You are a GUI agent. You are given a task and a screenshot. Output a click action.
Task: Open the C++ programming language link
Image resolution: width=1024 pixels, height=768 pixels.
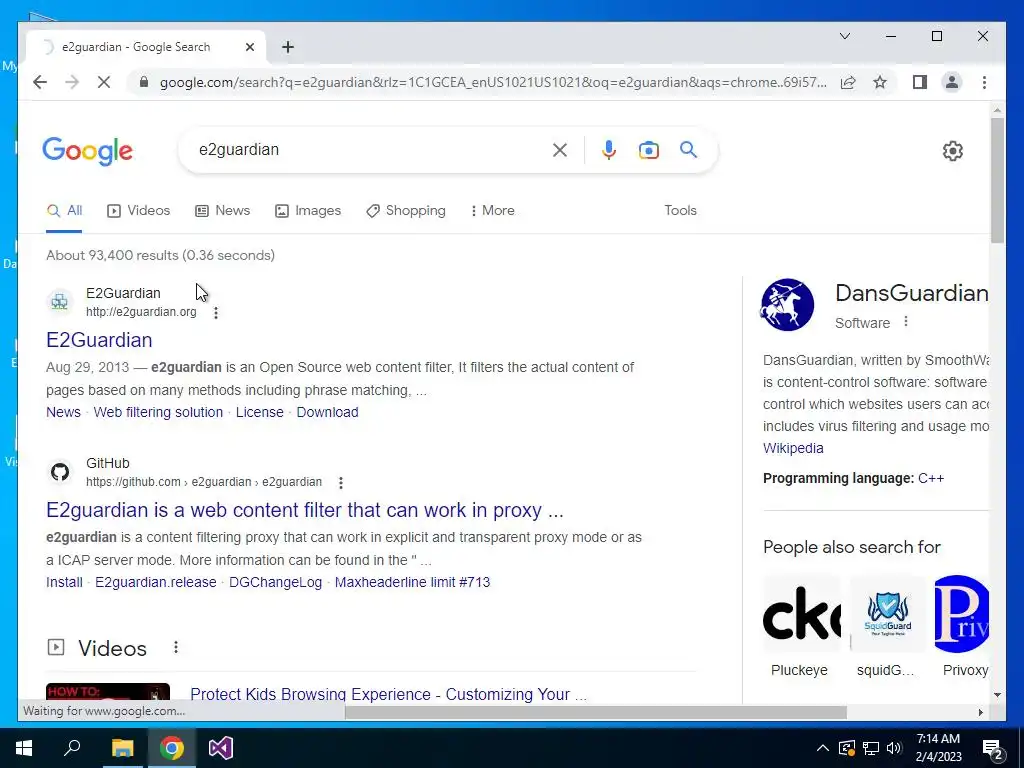(931, 478)
